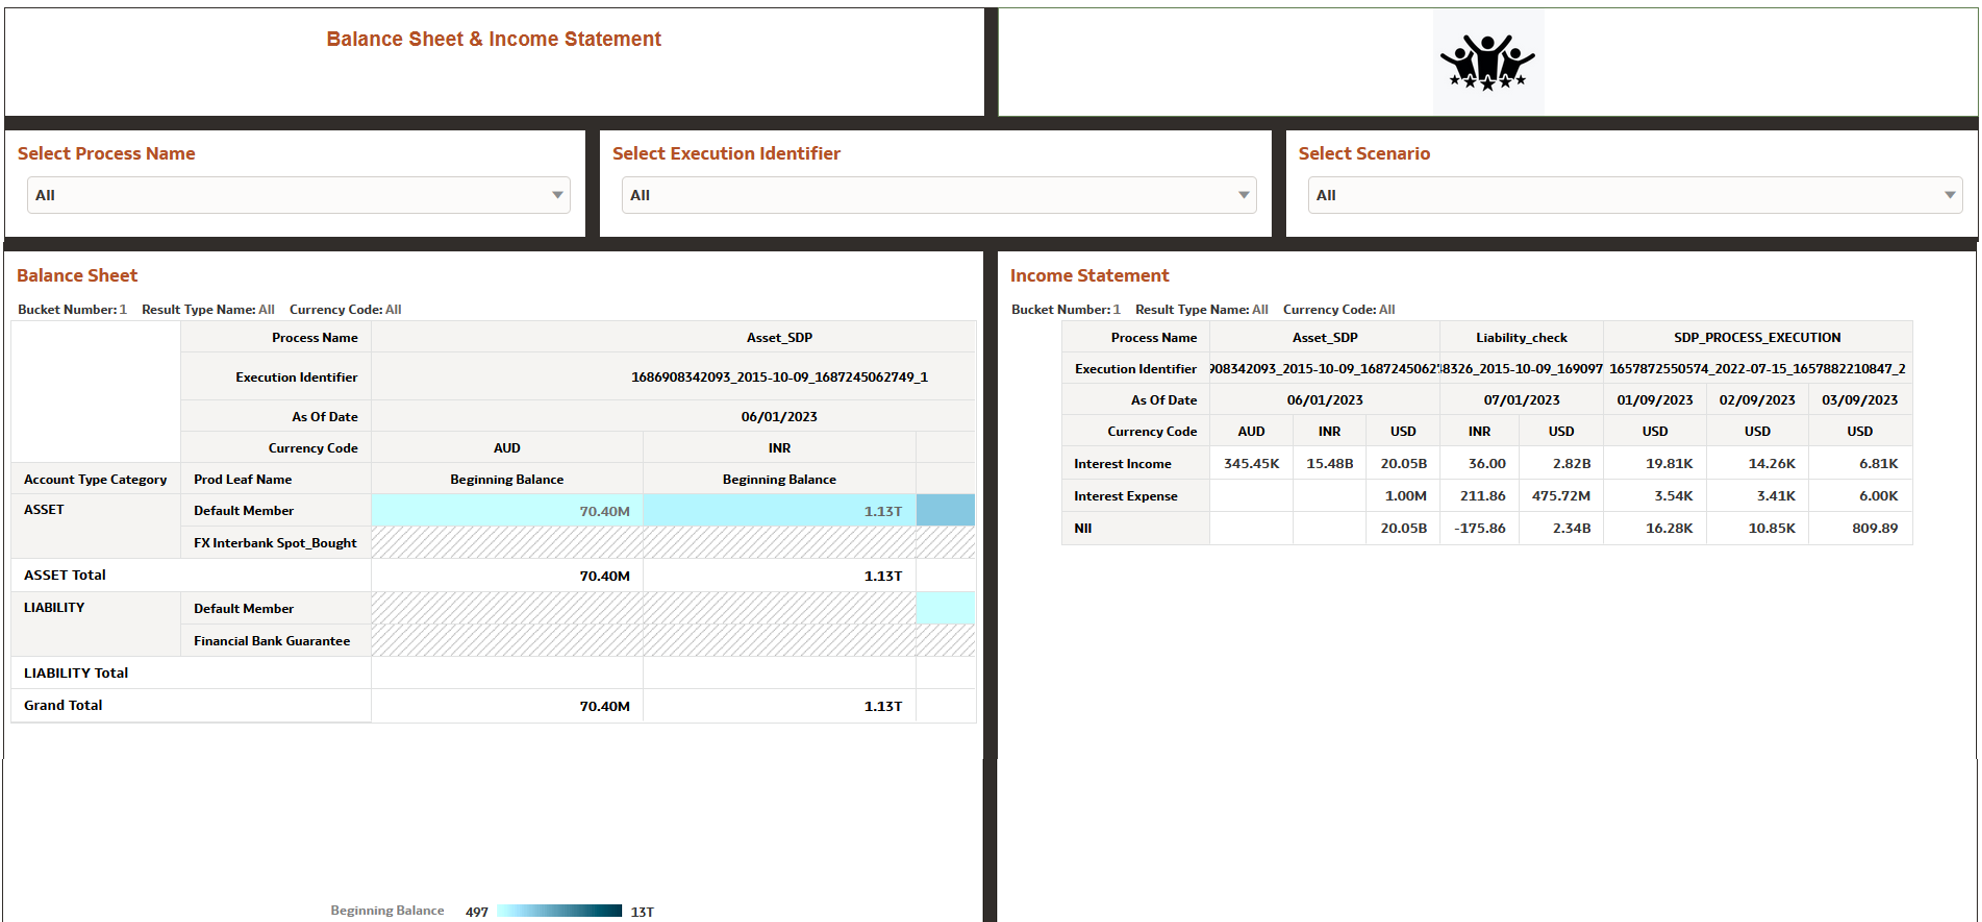Image resolution: width=1982 pixels, height=922 pixels.
Task: Click the FX Interbank Spot_Bought row label
Action: point(275,543)
